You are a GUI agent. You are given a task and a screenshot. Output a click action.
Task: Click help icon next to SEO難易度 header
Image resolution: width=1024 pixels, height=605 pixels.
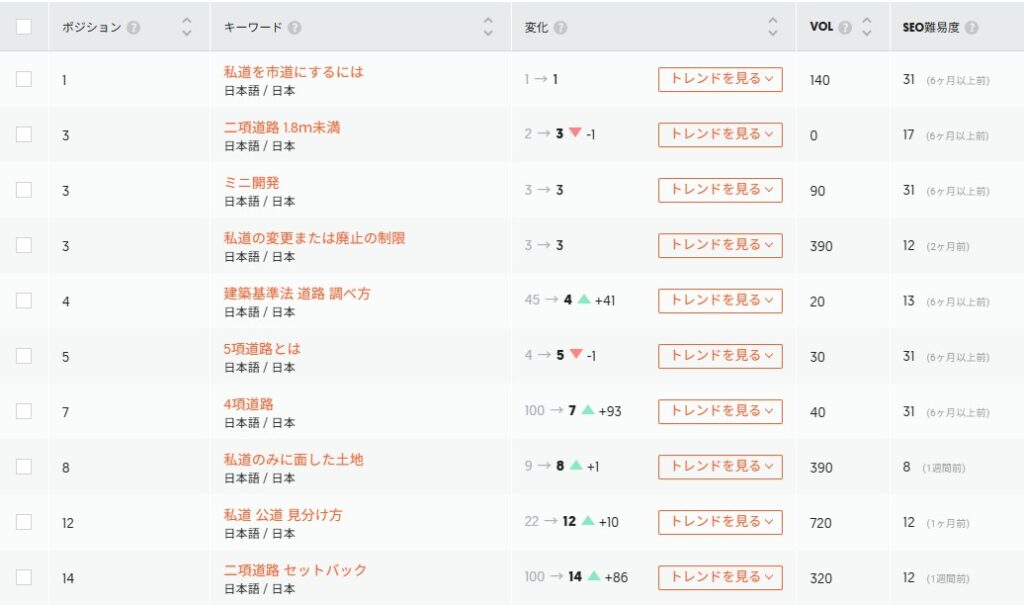tap(972, 28)
